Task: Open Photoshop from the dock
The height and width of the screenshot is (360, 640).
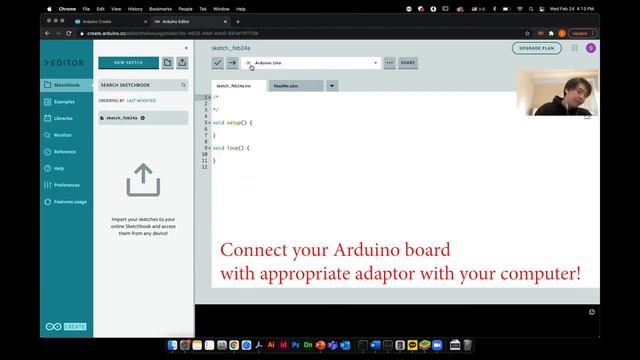Action: click(296, 345)
